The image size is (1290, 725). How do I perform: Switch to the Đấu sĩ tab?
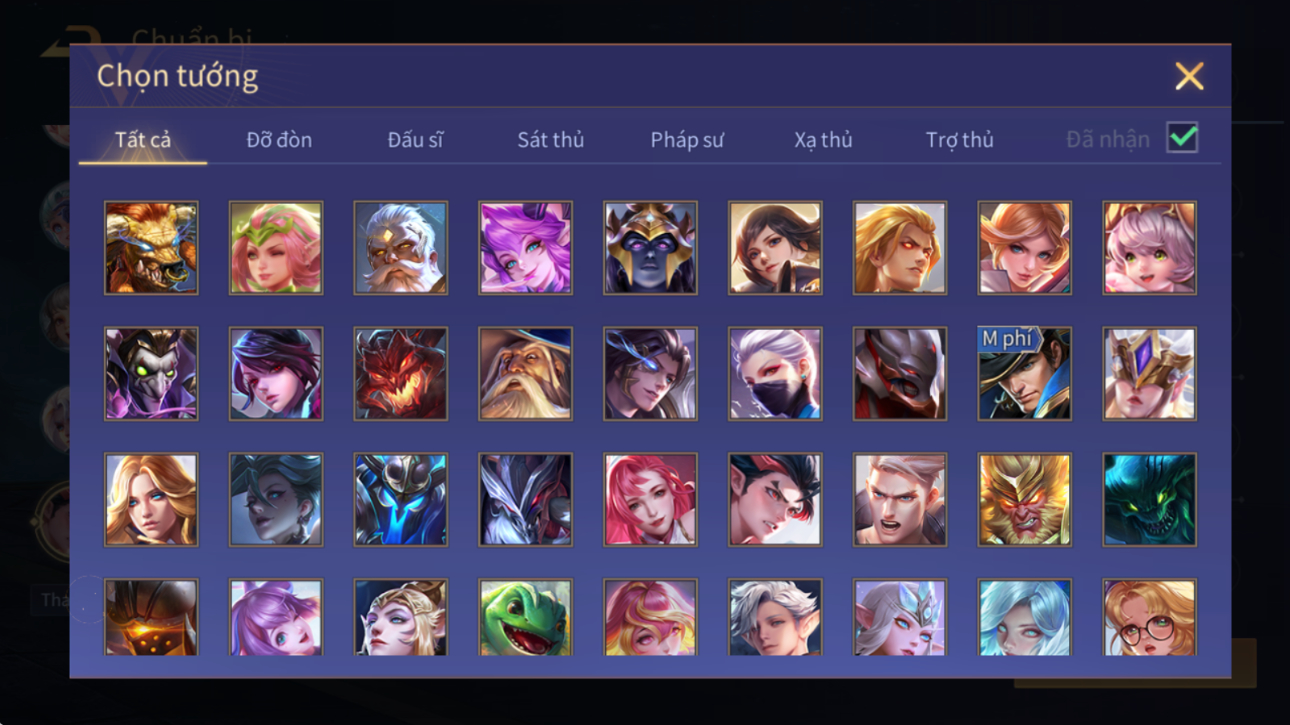[x=415, y=140]
